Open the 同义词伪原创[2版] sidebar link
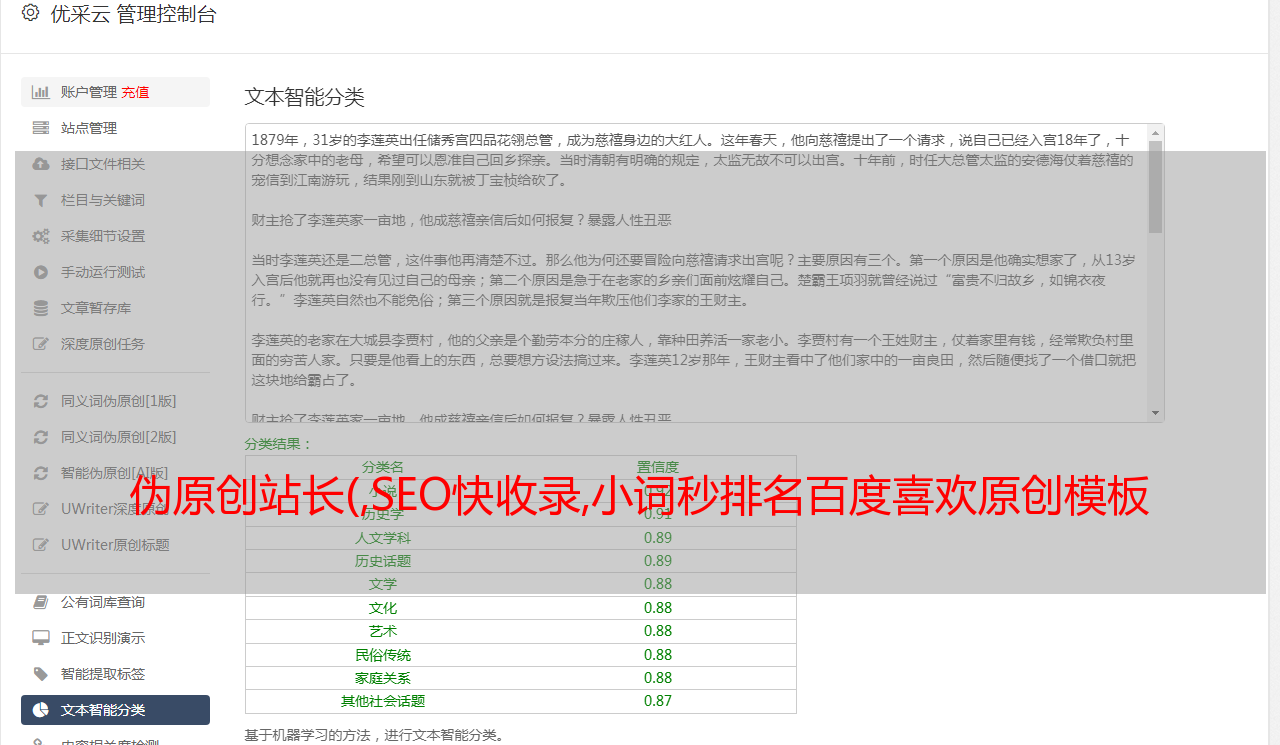 click(118, 437)
